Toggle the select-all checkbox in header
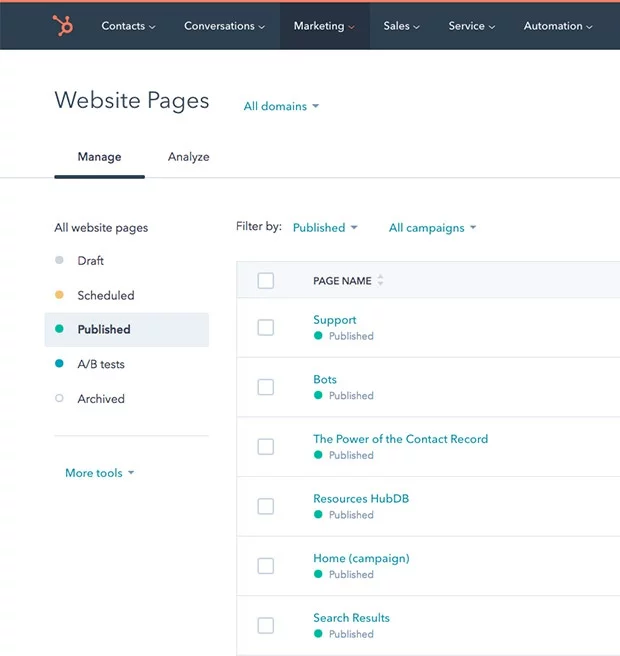The height and width of the screenshot is (656, 620). (x=266, y=281)
